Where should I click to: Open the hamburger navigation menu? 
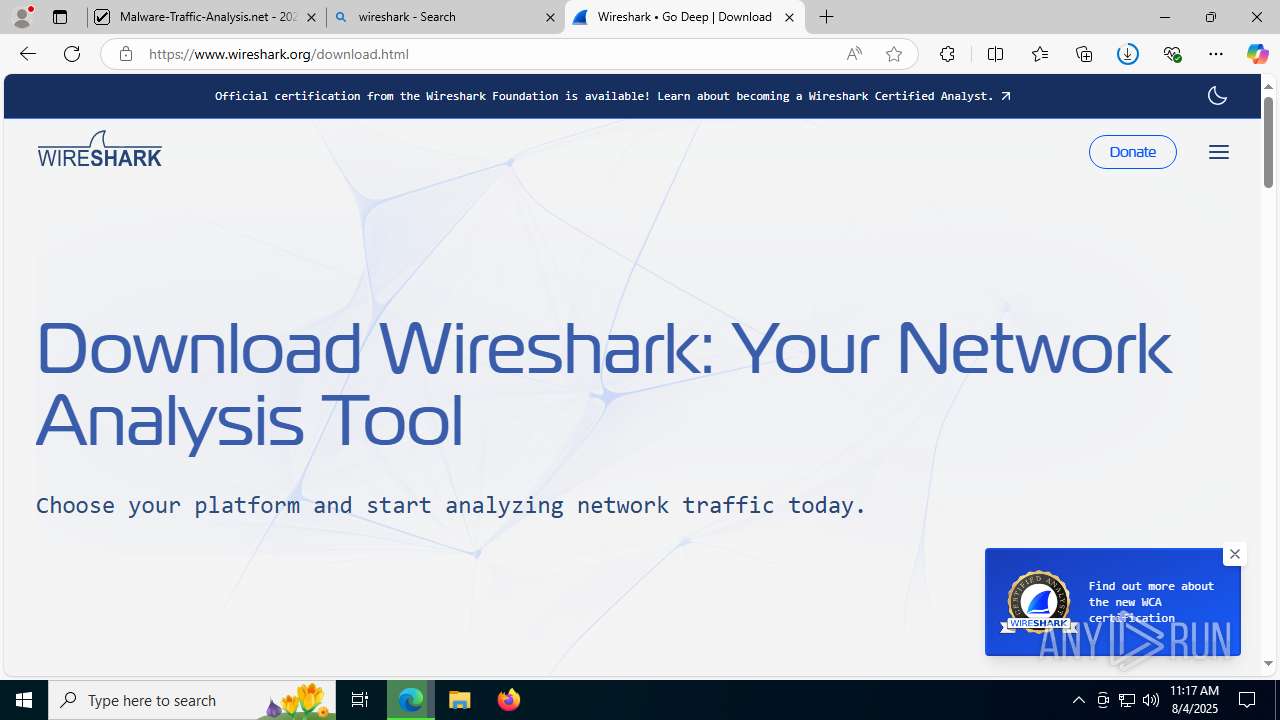click(x=1219, y=152)
